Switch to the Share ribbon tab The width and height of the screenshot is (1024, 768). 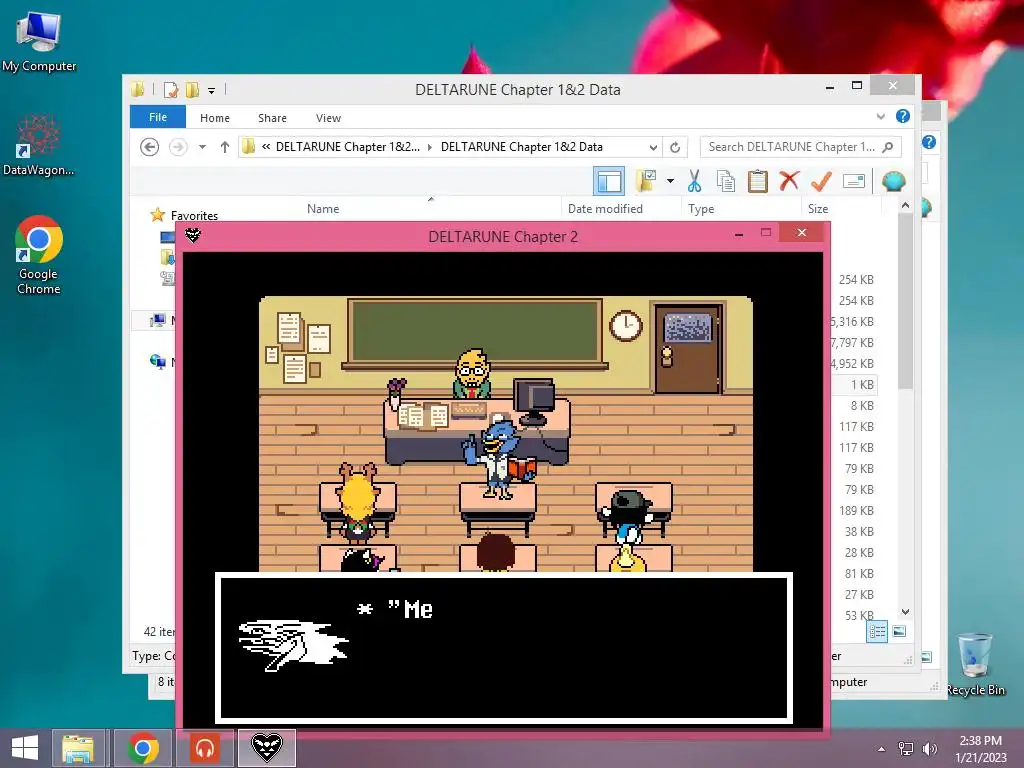pyautogui.click(x=272, y=118)
